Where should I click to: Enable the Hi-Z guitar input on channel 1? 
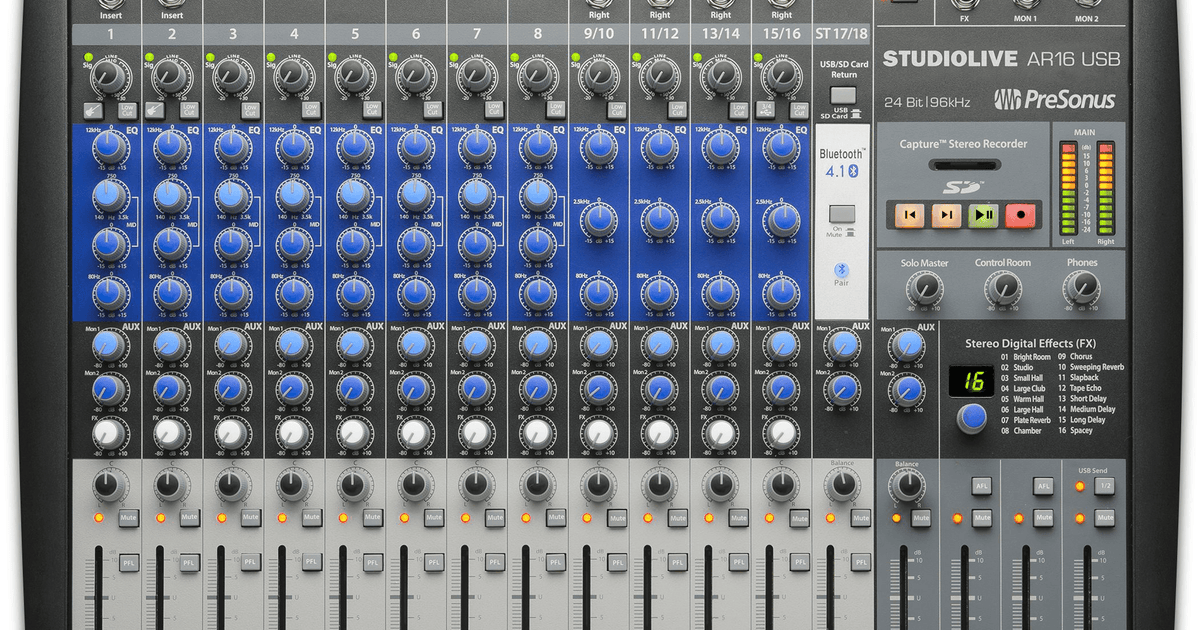94,110
